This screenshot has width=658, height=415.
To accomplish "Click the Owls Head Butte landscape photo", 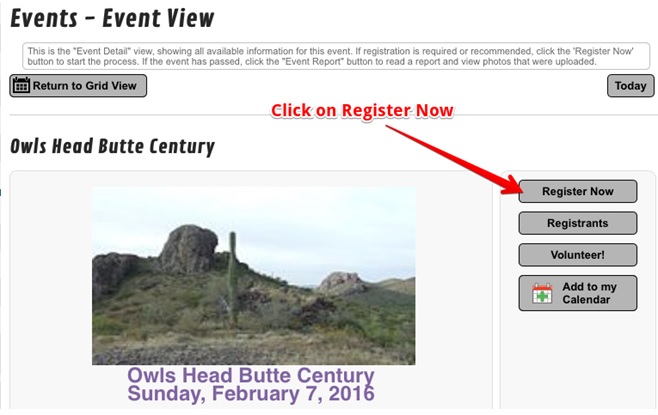I will click(x=253, y=275).
